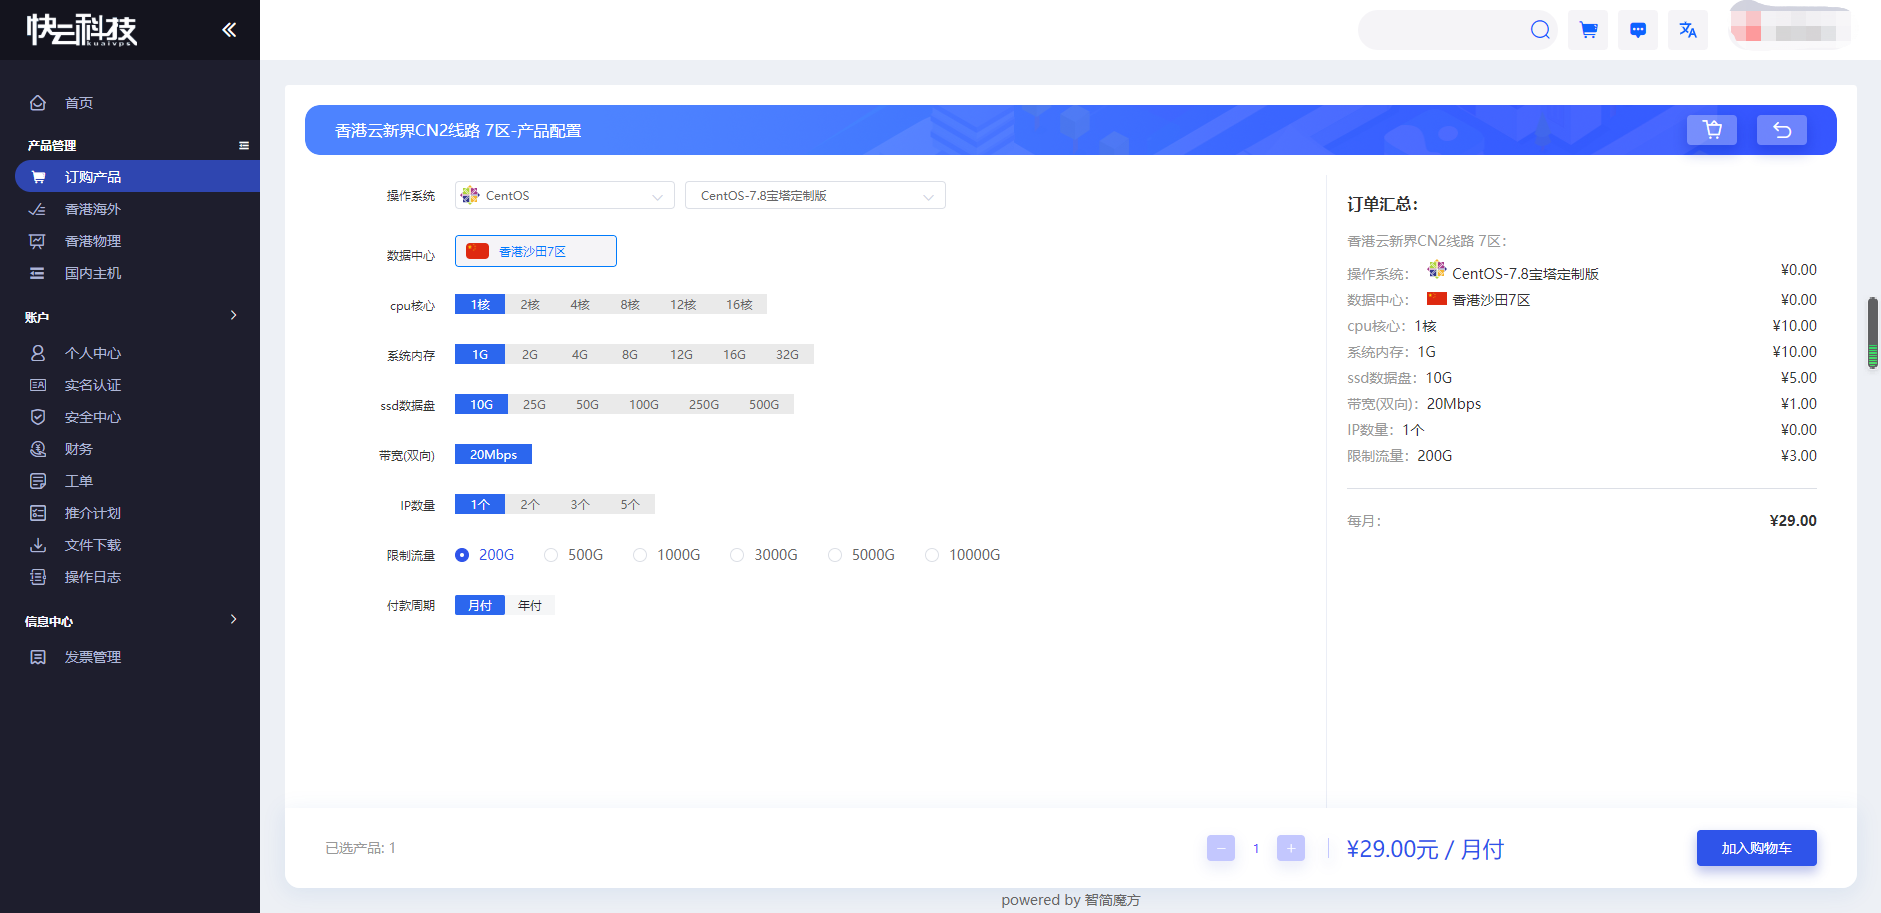The width and height of the screenshot is (1881, 913).
Task: Open the CentOS operating system dropdown
Action: pos(564,196)
